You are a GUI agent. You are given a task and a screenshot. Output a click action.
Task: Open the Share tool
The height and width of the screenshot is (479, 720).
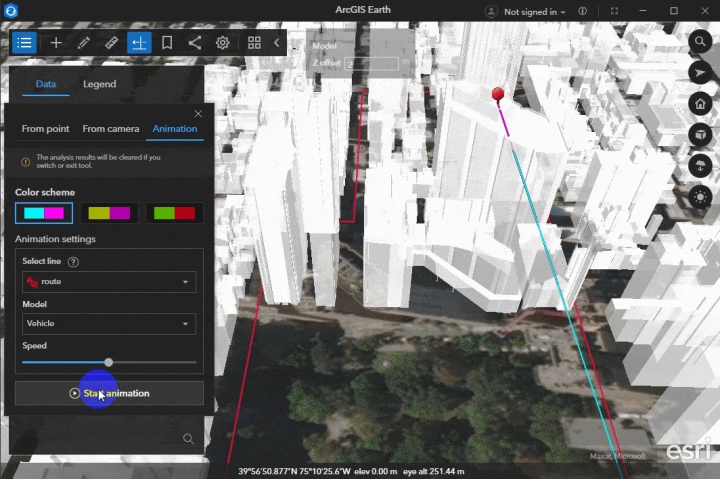(195, 43)
